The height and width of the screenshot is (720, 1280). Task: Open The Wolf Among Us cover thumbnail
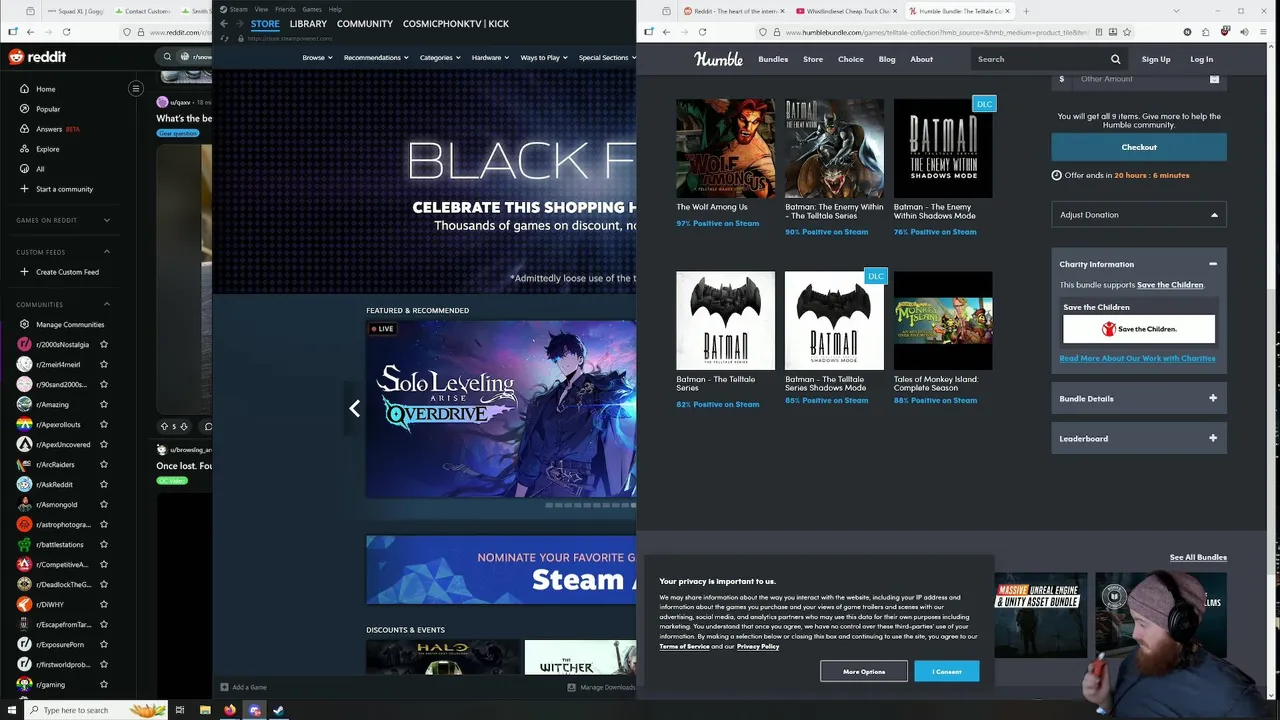point(725,148)
